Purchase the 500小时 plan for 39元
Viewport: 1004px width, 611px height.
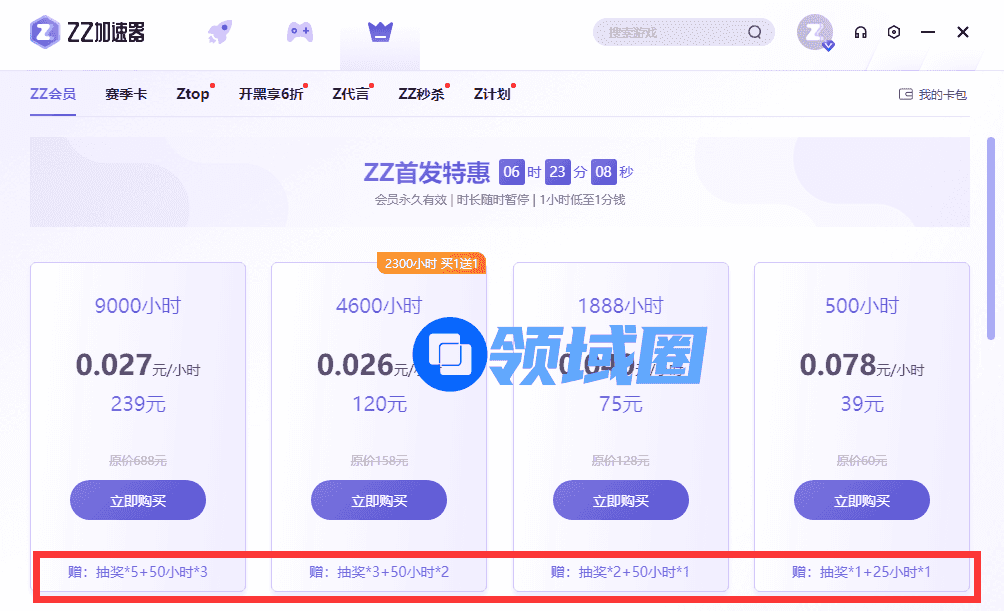[x=861, y=500]
